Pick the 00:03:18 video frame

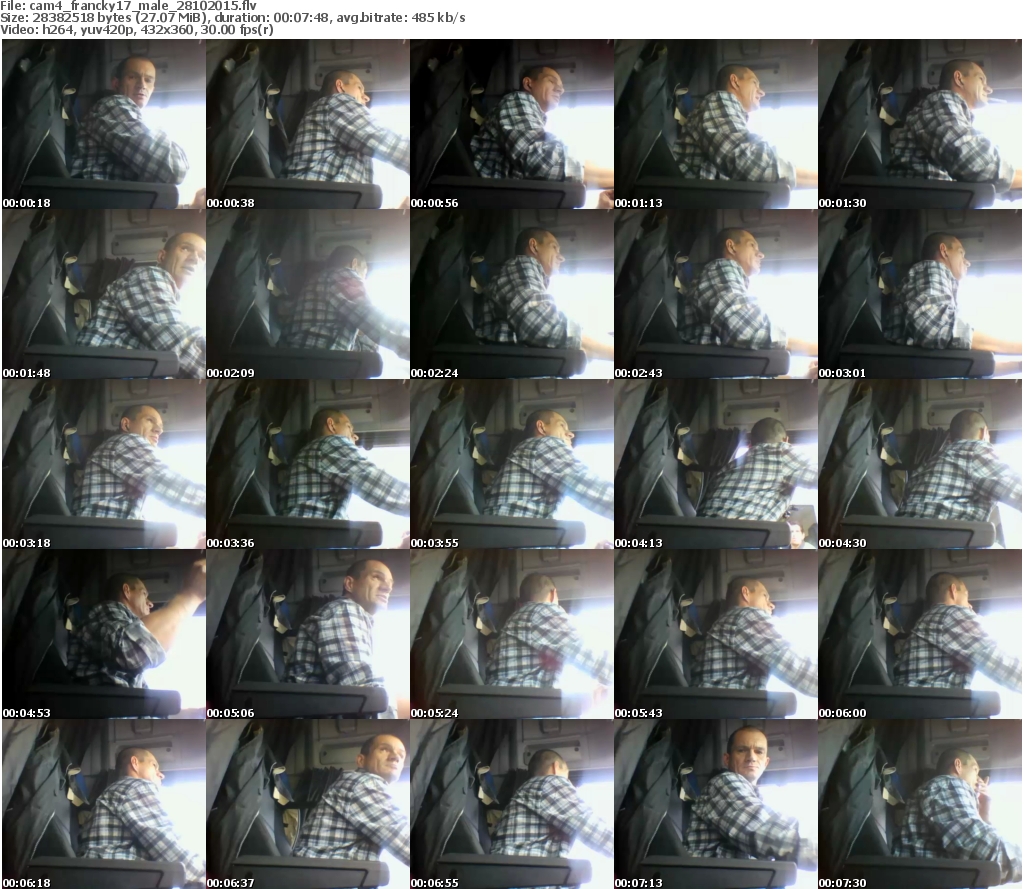click(104, 464)
